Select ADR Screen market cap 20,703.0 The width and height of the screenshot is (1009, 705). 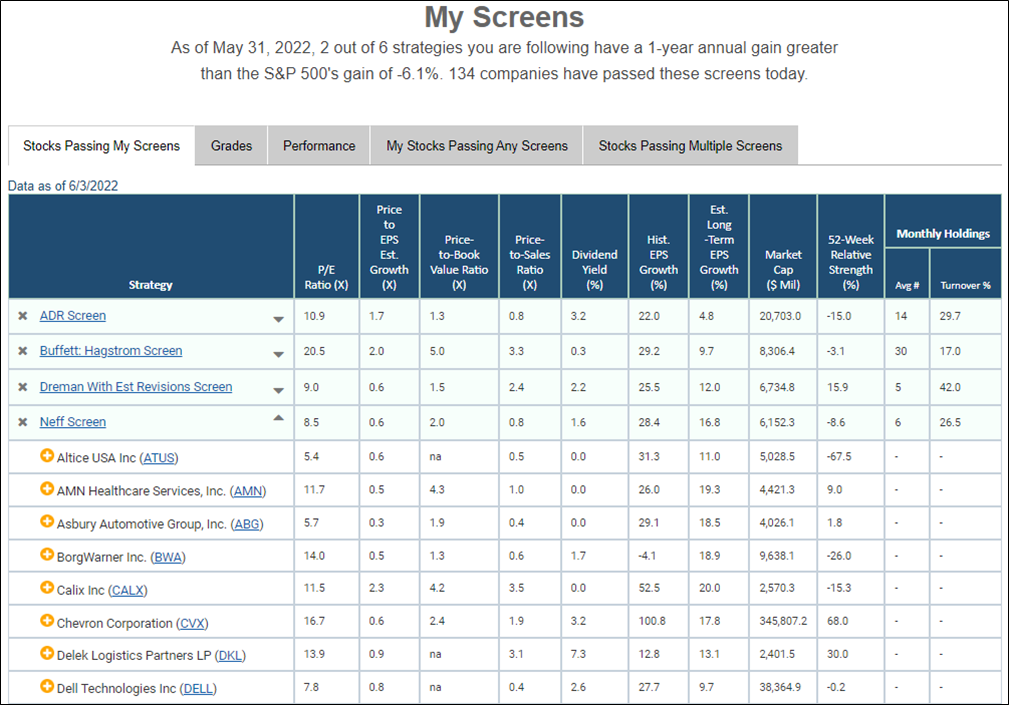[780, 316]
